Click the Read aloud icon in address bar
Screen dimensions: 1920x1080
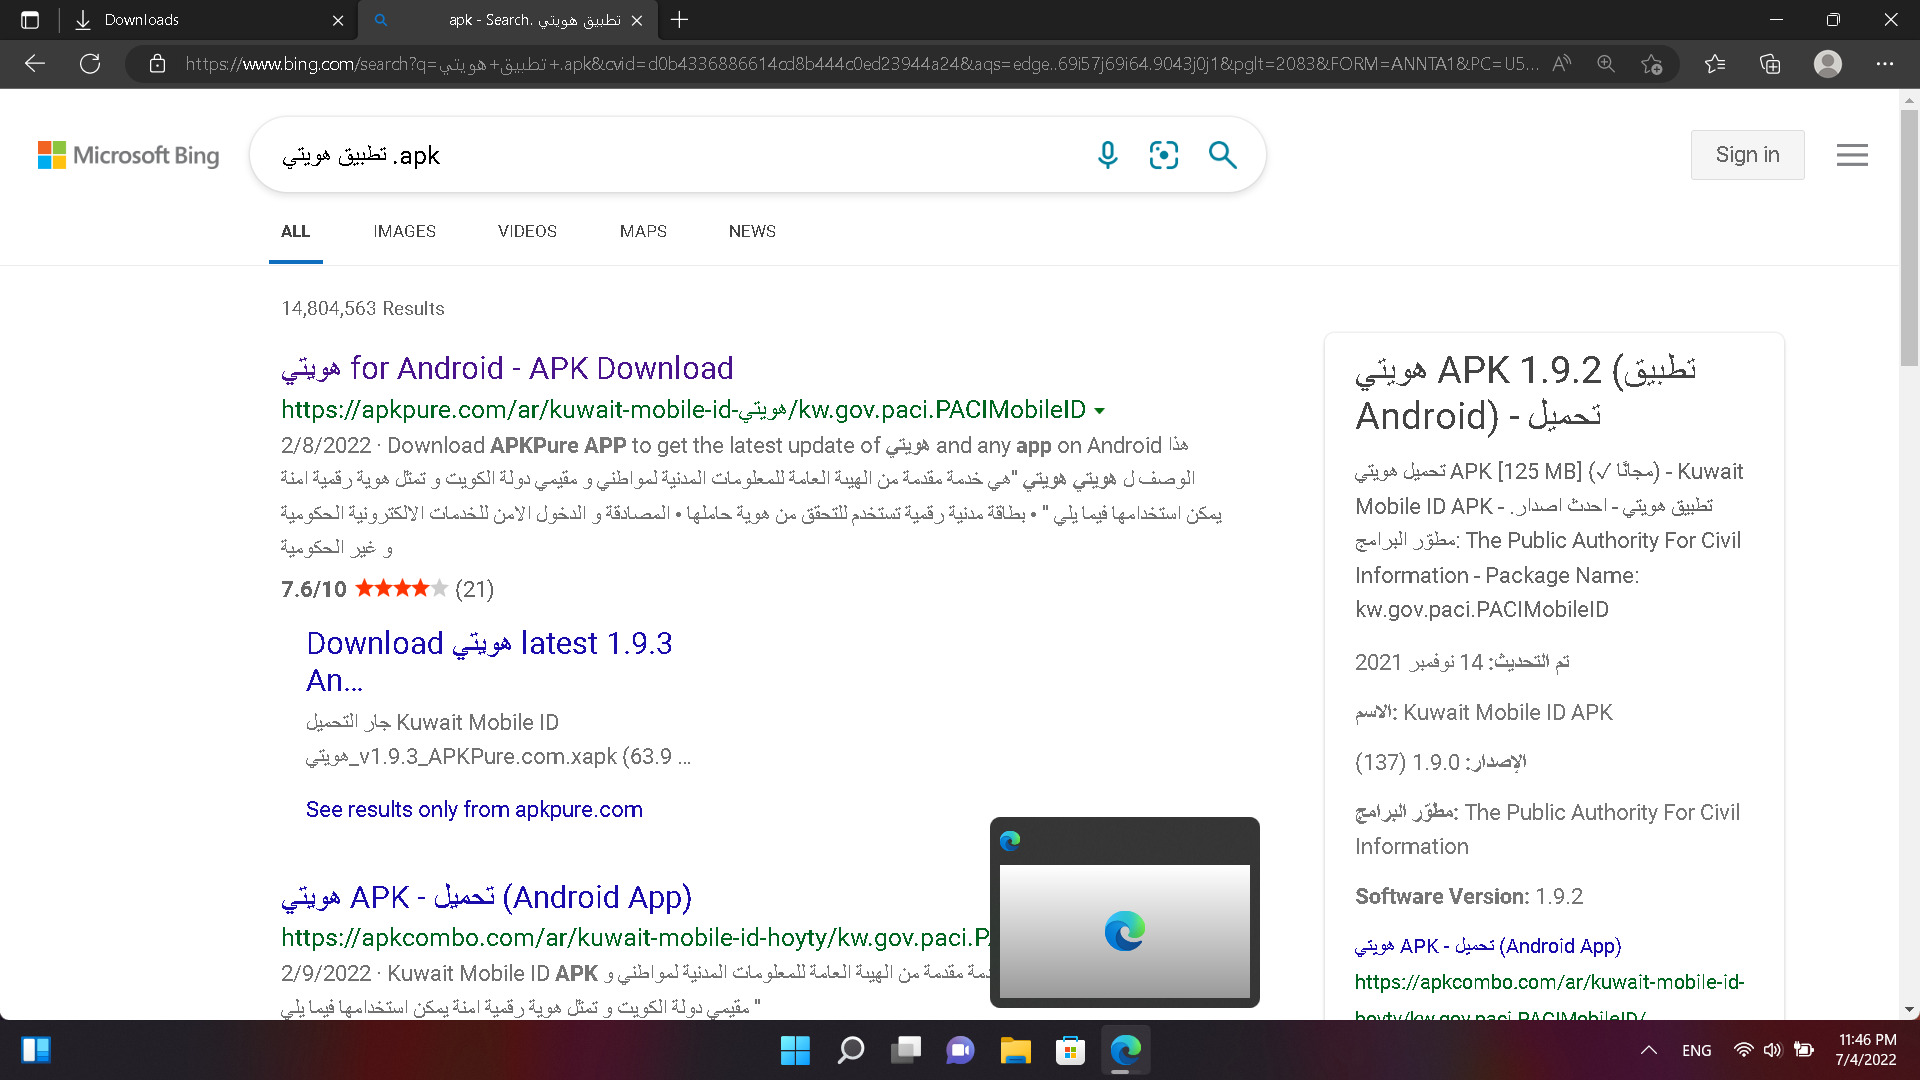pyautogui.click(x=1561, y=64)
